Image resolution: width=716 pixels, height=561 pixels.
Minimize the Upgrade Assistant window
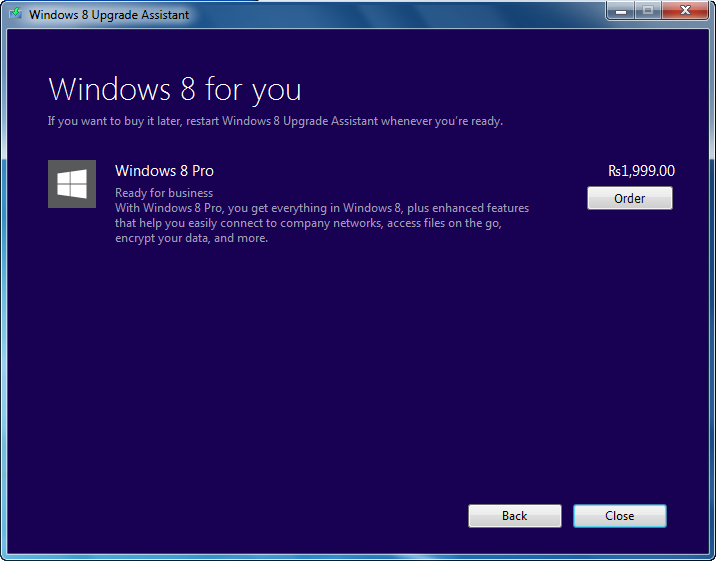point(621,10)
